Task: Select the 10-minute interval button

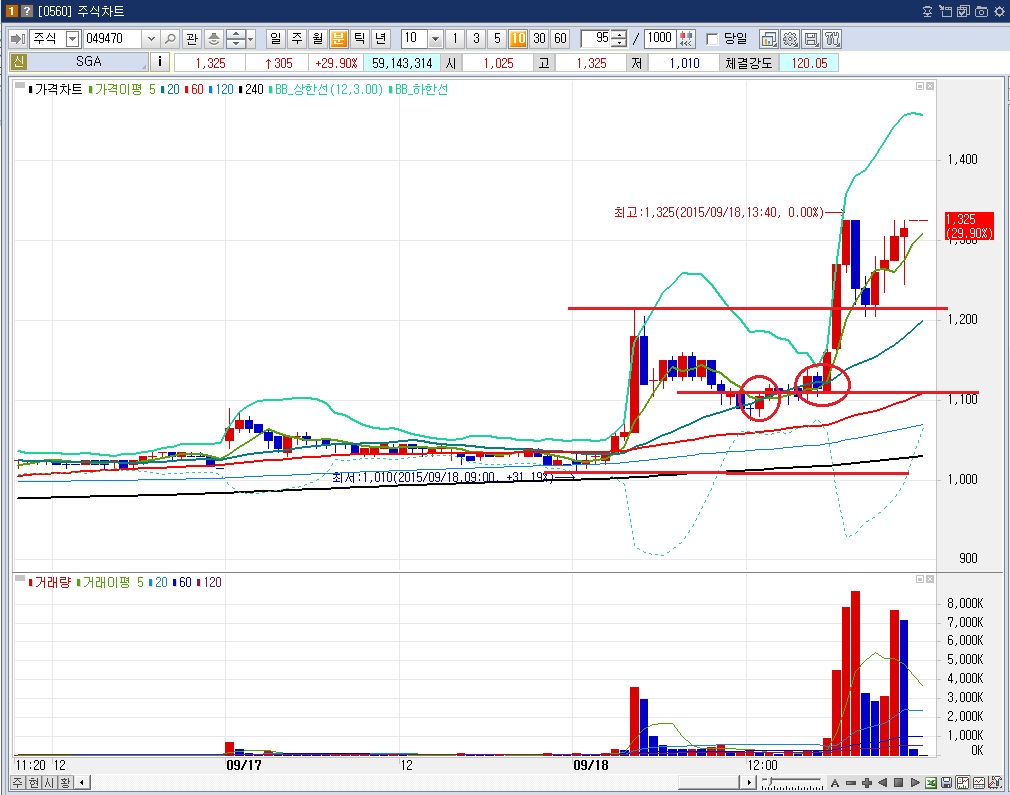Action: [518, 39]
